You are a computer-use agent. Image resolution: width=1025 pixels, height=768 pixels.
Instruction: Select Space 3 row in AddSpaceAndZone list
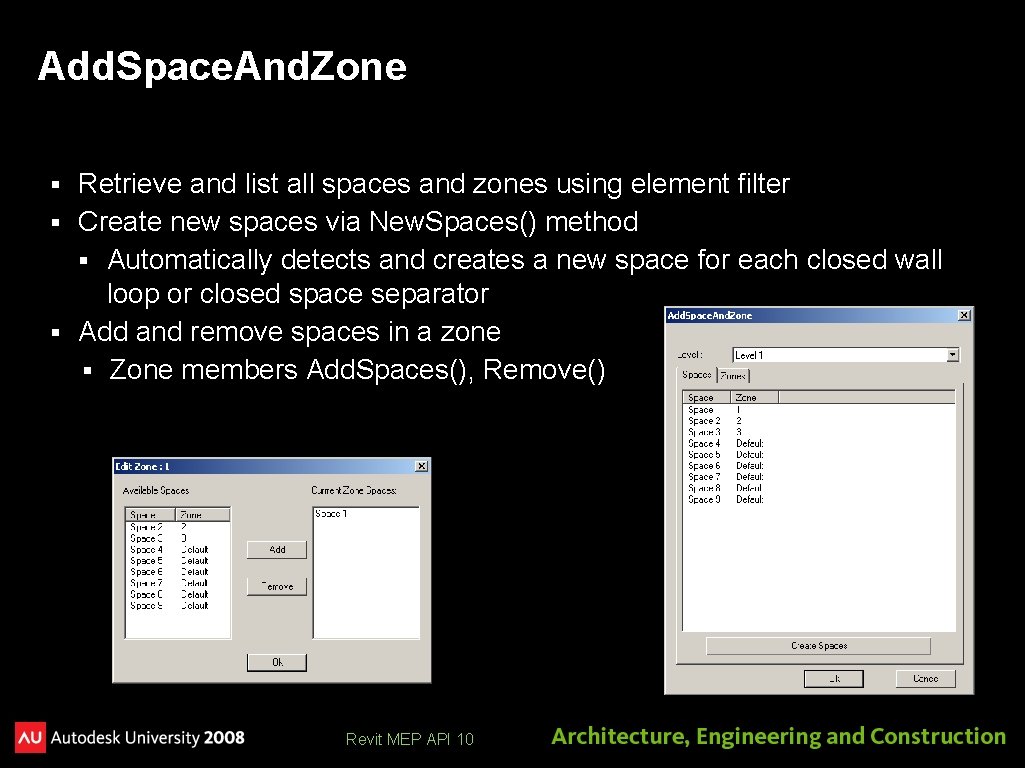click(818, 432)
